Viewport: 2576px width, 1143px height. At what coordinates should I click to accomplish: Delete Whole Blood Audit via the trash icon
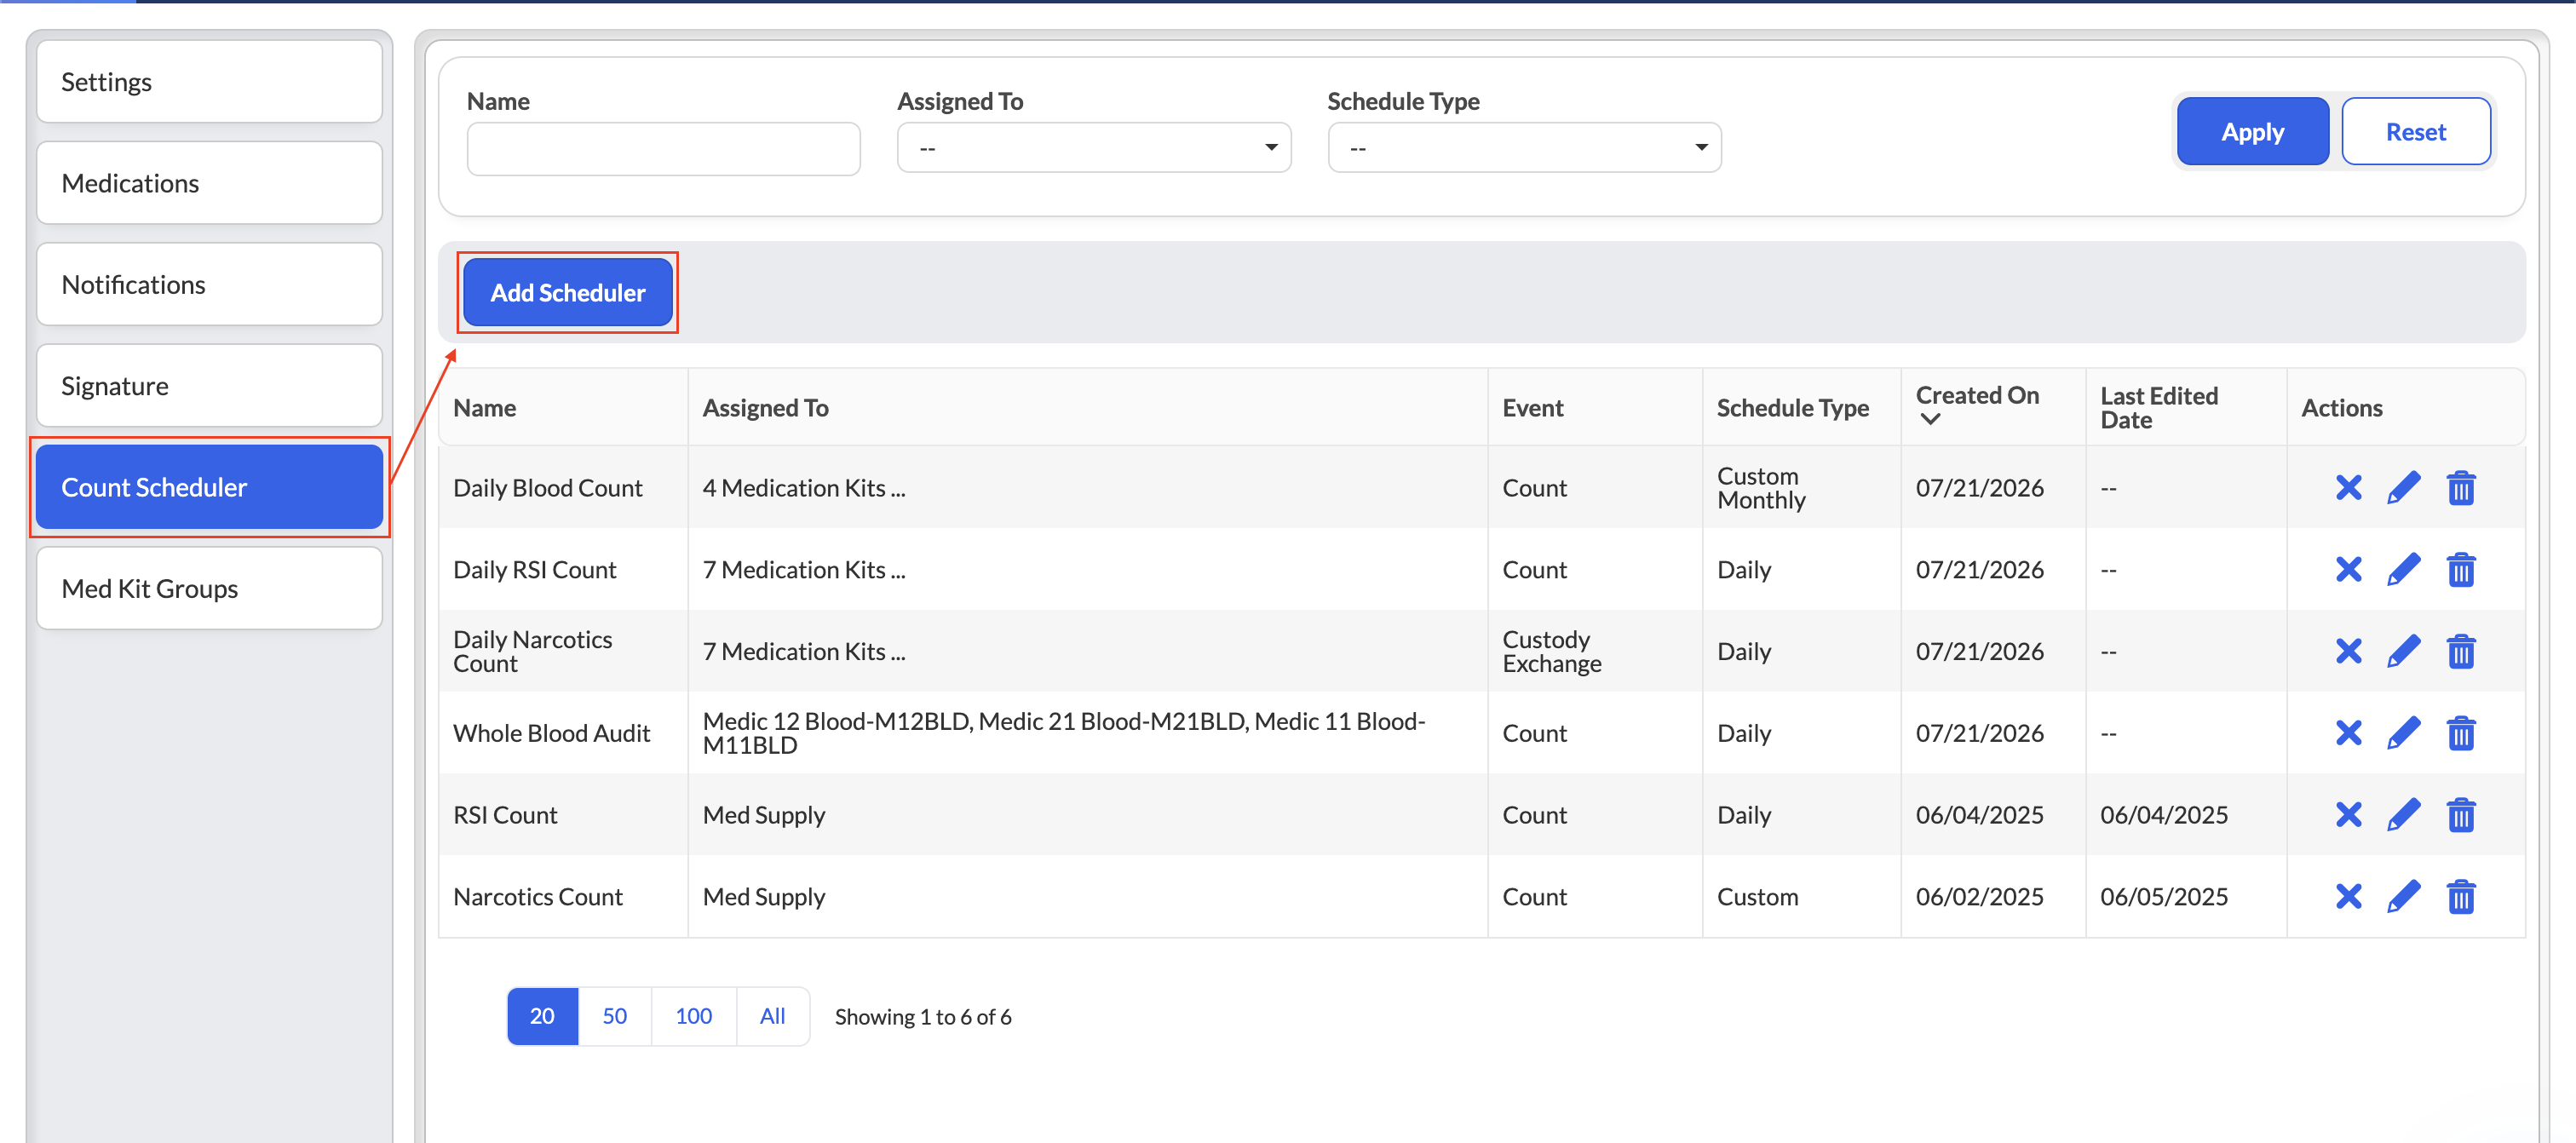(2461, 733)
